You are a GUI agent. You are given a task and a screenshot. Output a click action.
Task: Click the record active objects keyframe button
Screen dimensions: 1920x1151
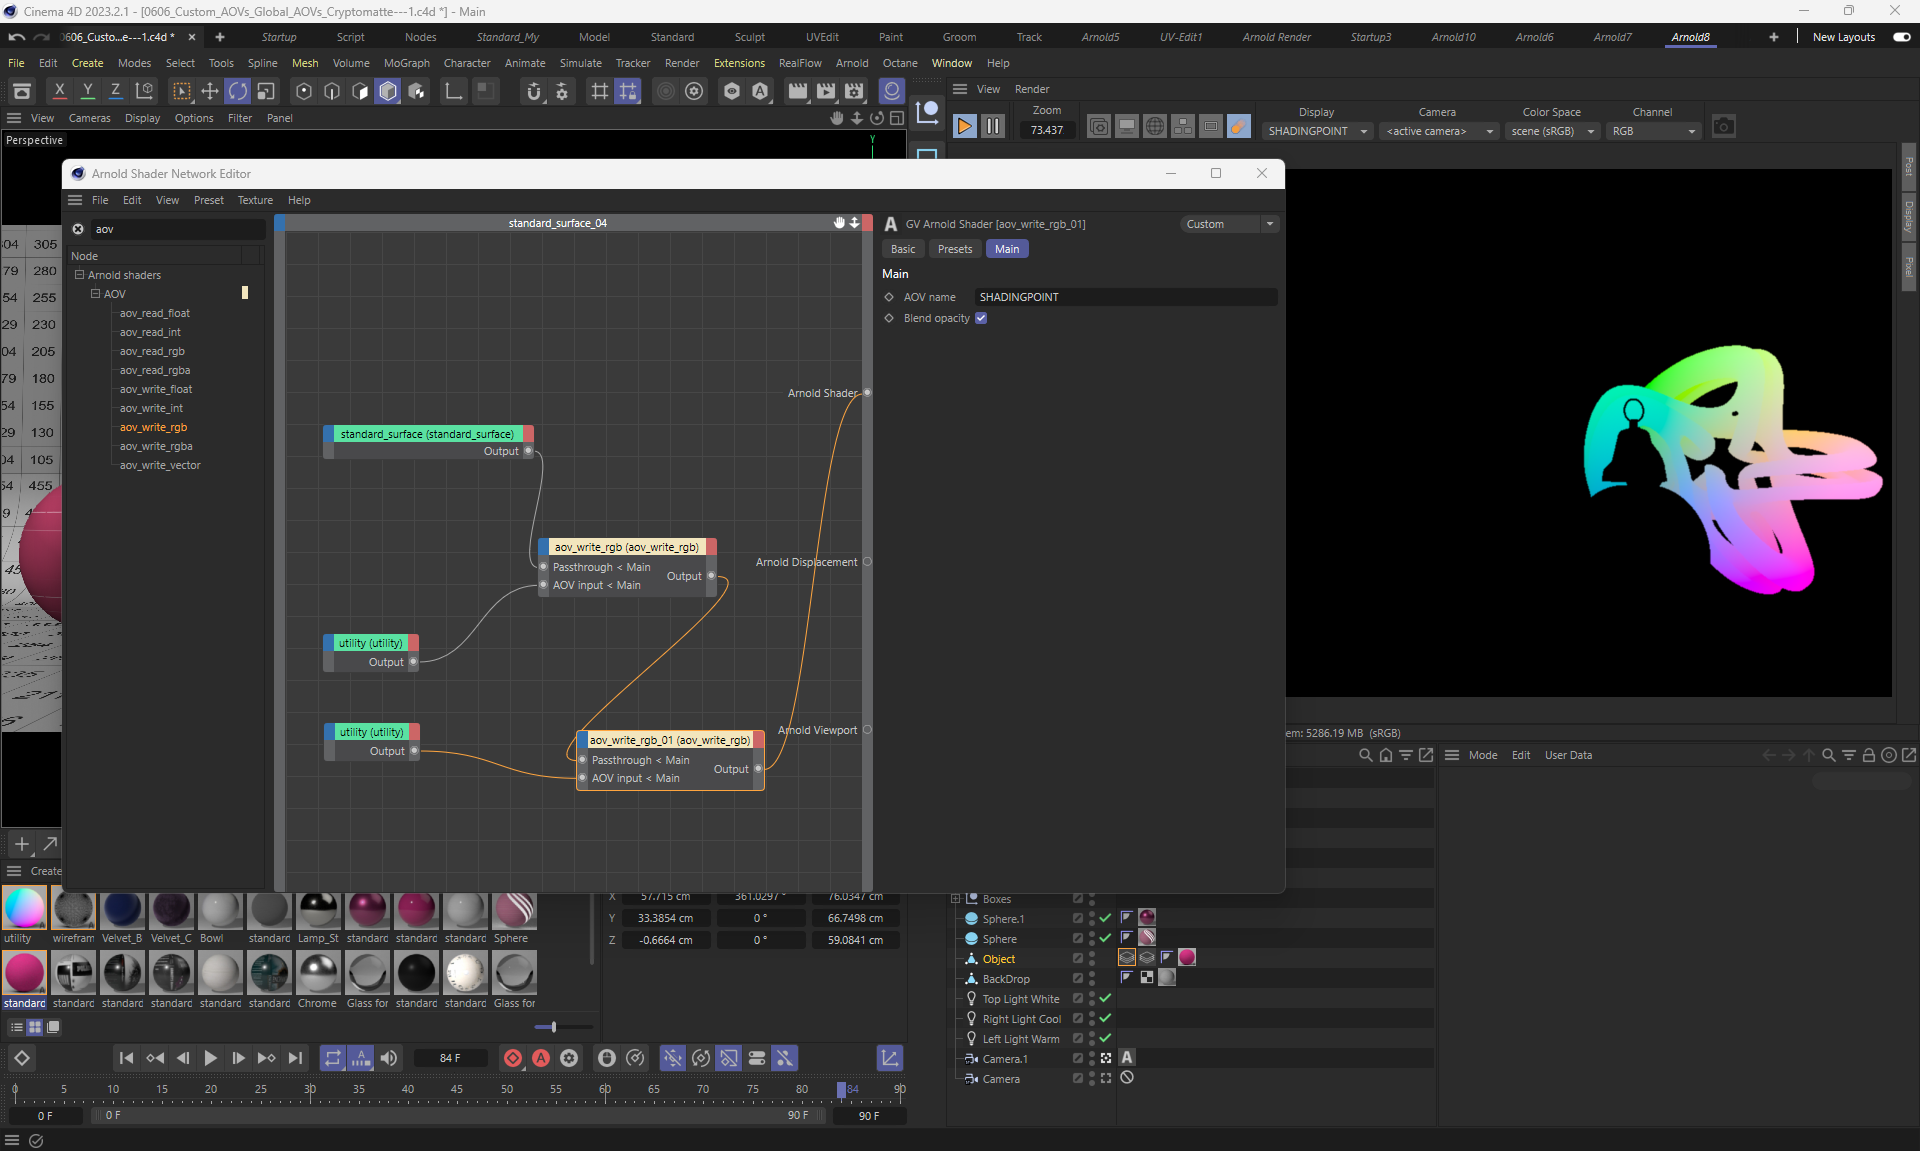(513, 1058)
